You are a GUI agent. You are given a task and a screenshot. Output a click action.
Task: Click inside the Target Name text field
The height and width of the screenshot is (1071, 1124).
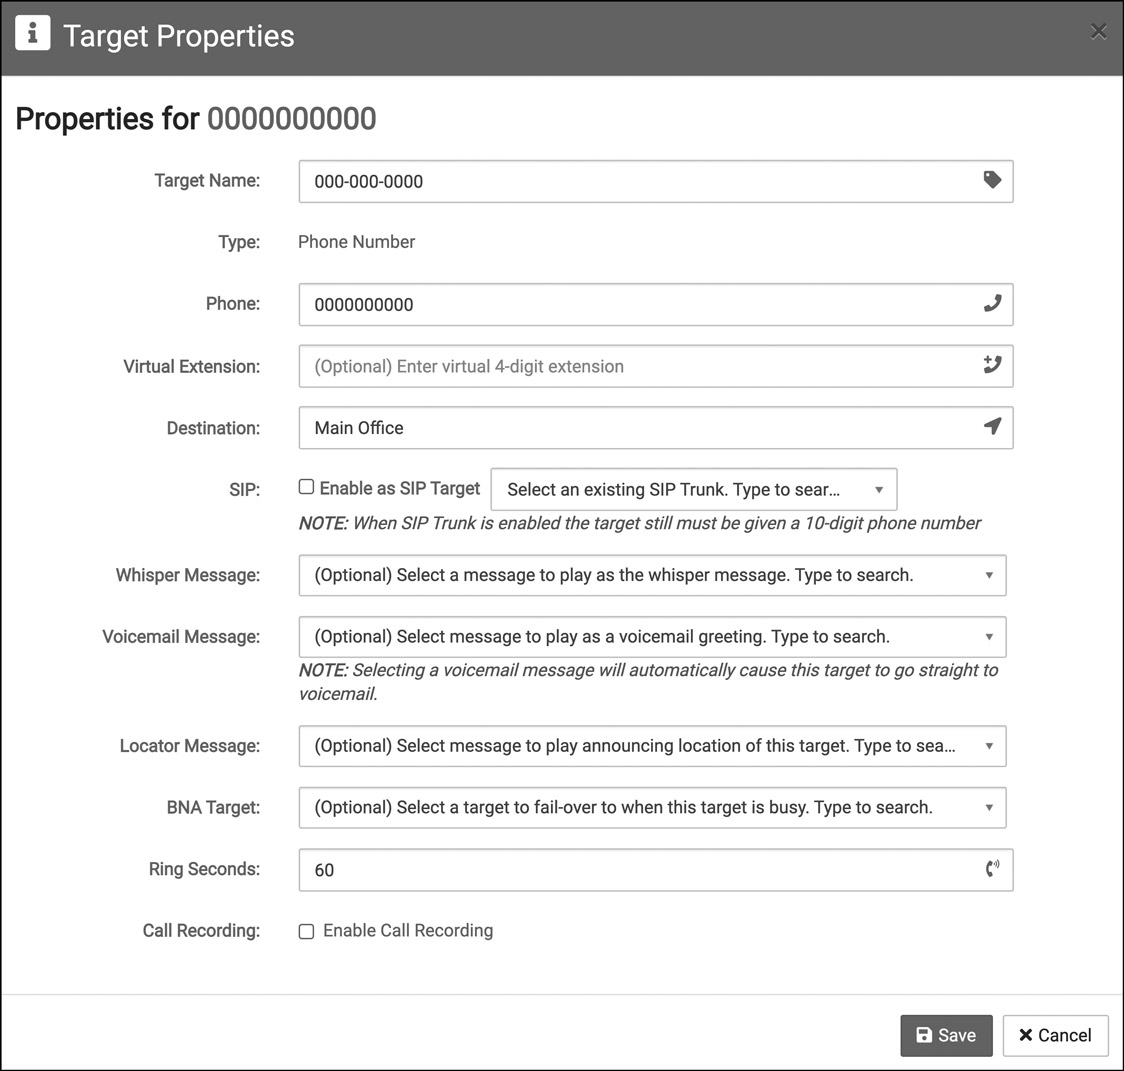pyautogui.click(x=600, y=181)
